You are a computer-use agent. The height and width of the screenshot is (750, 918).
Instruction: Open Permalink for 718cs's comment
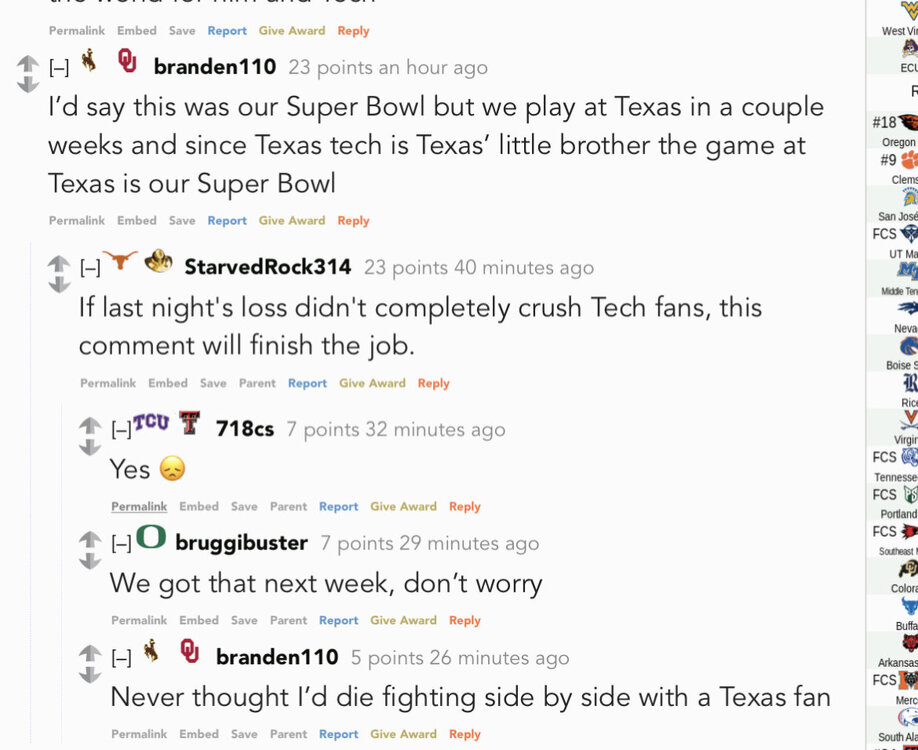[139, 507]
